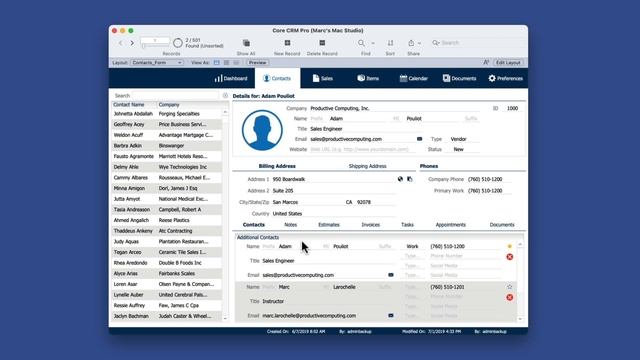The width and height of the screenshot is (640, 360).
Task: Go to the previous record arrow
Action: pos(120,42)
